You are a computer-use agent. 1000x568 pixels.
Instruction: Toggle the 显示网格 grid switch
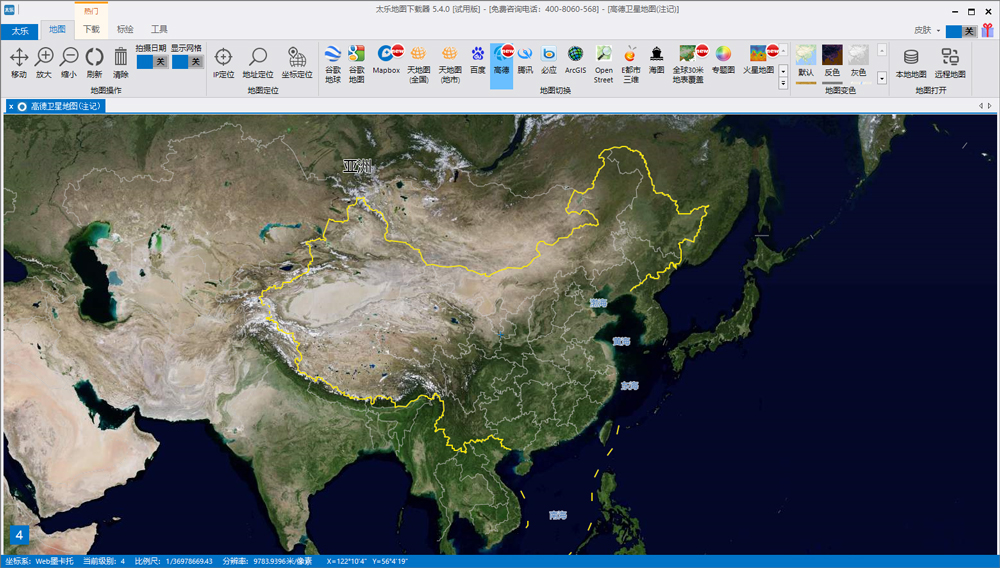coord(186,62)
